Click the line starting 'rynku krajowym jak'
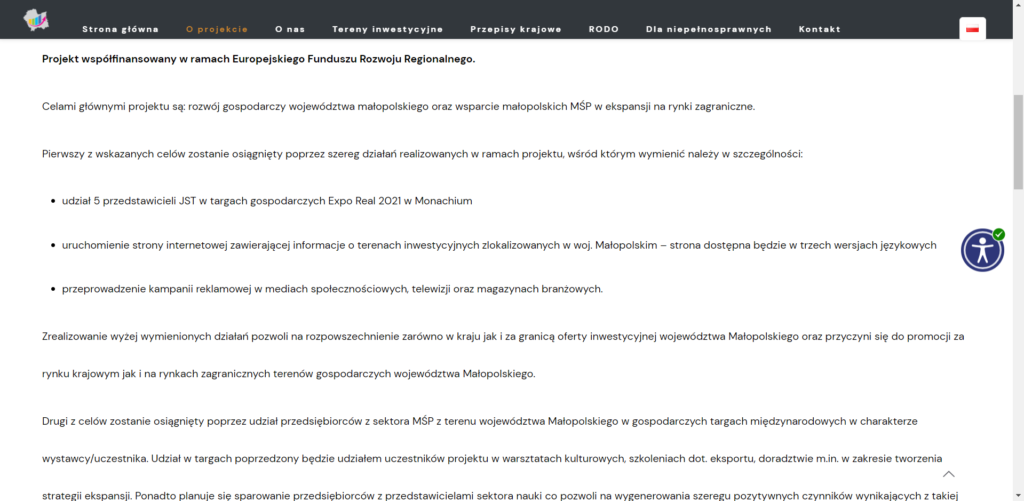Viewport: 1024px width, 501px height. [289, 375]
